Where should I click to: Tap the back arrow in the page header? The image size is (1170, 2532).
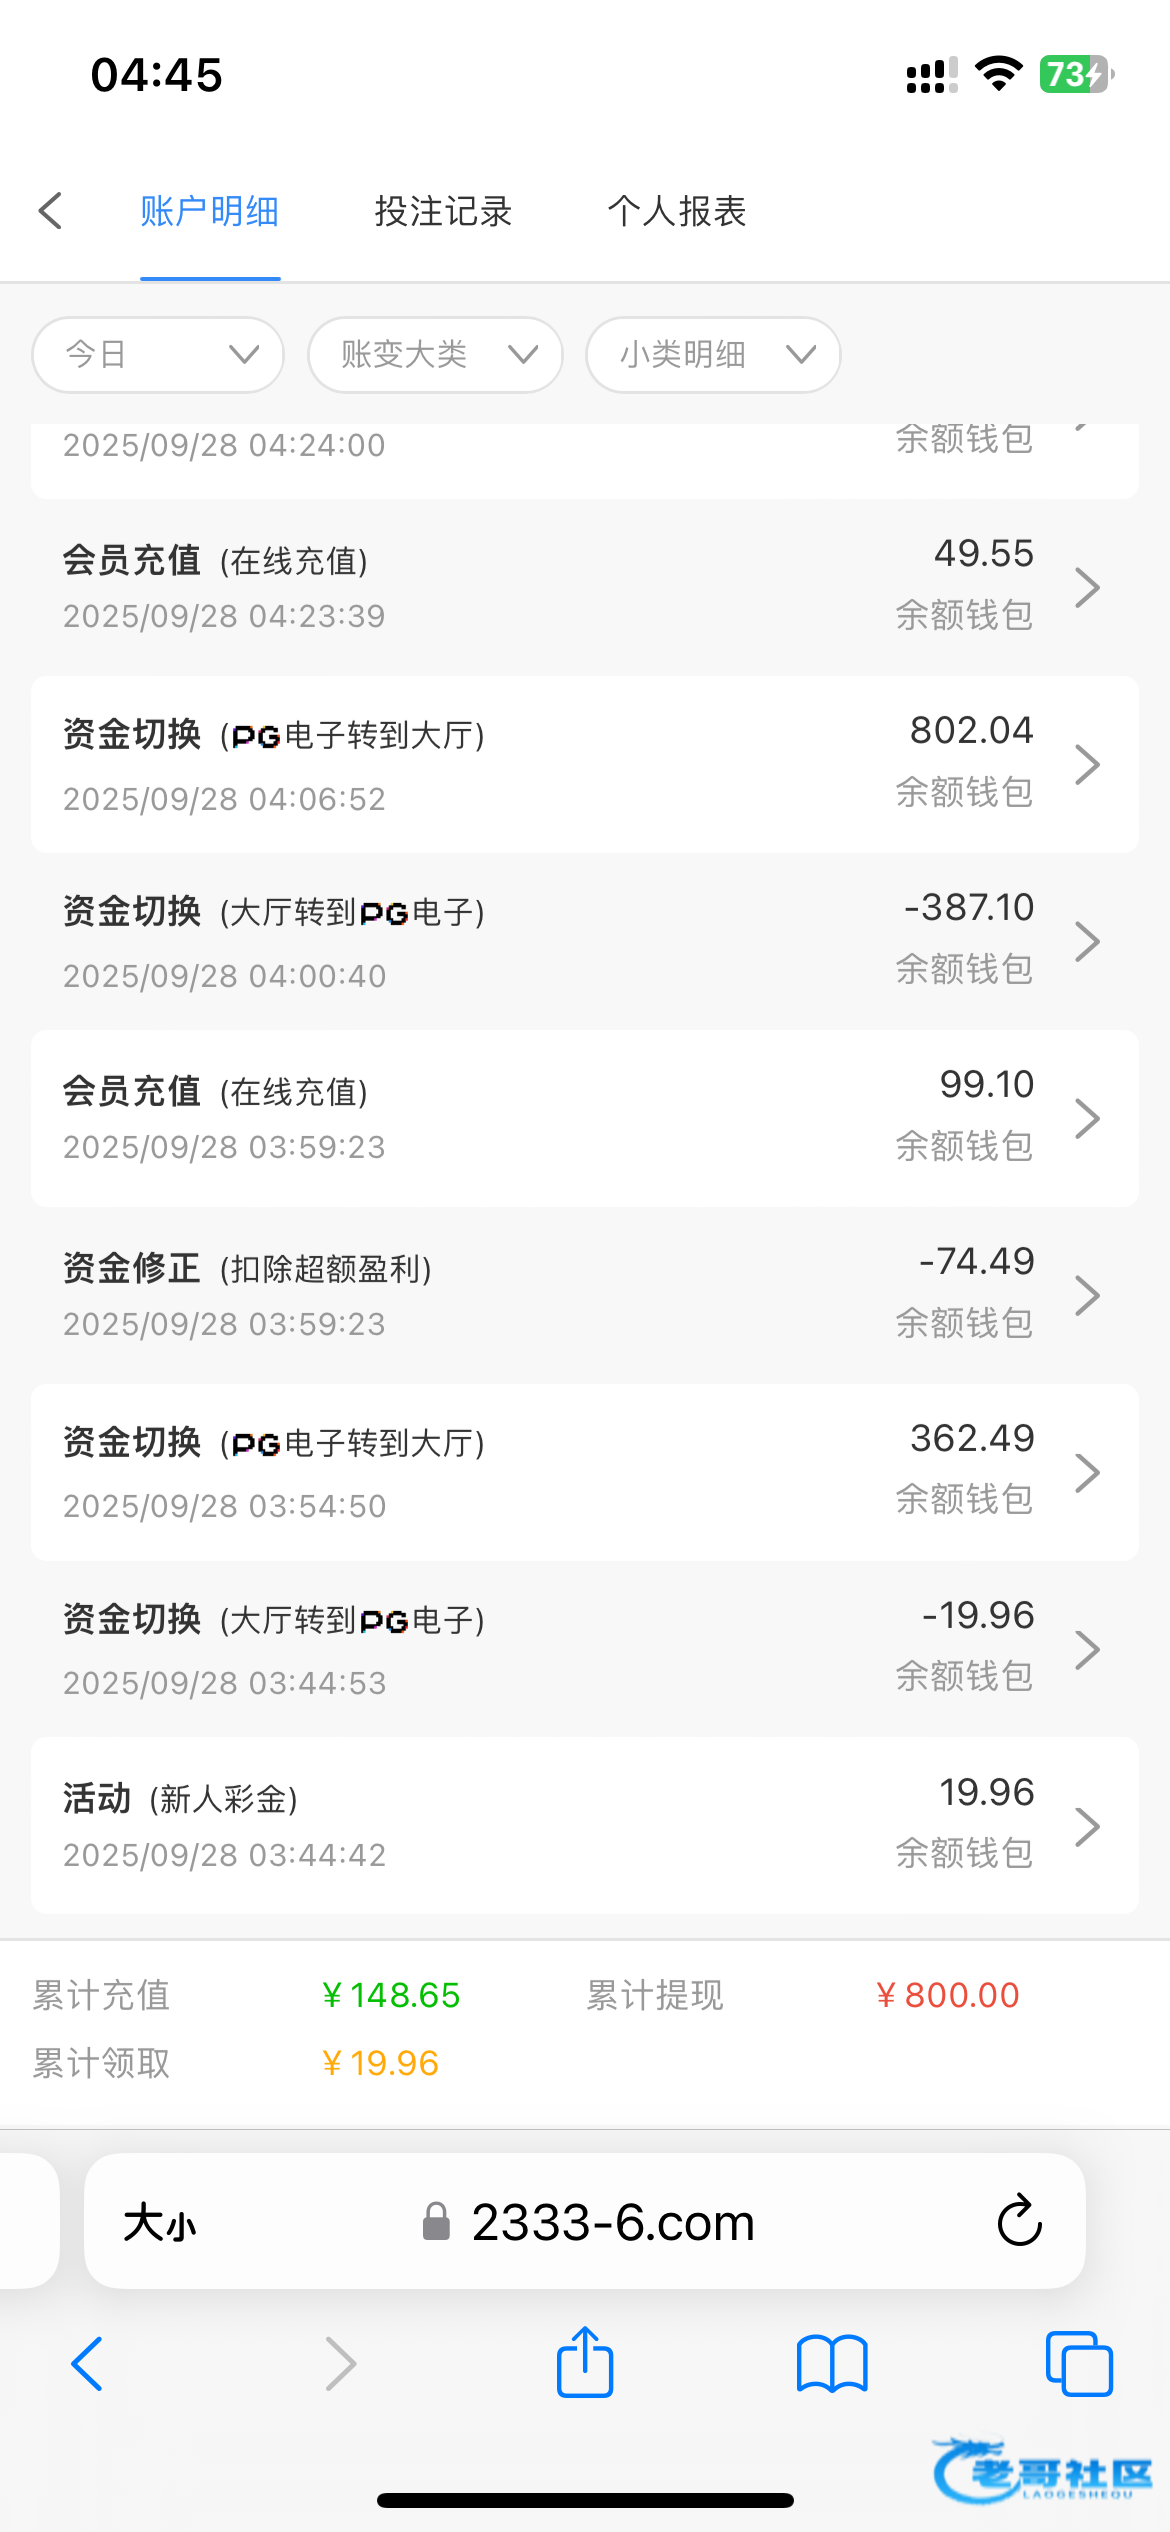(x=51, y=211)
